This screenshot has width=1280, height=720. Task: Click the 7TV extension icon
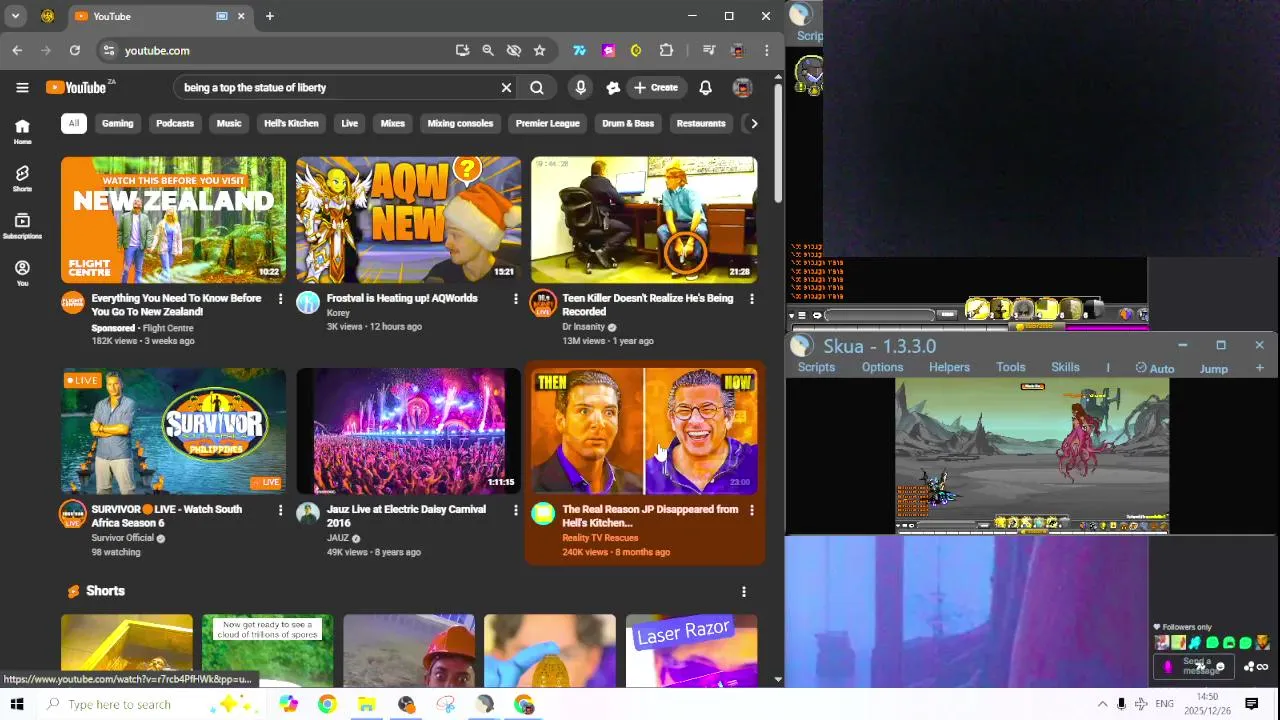coord(579,50)
